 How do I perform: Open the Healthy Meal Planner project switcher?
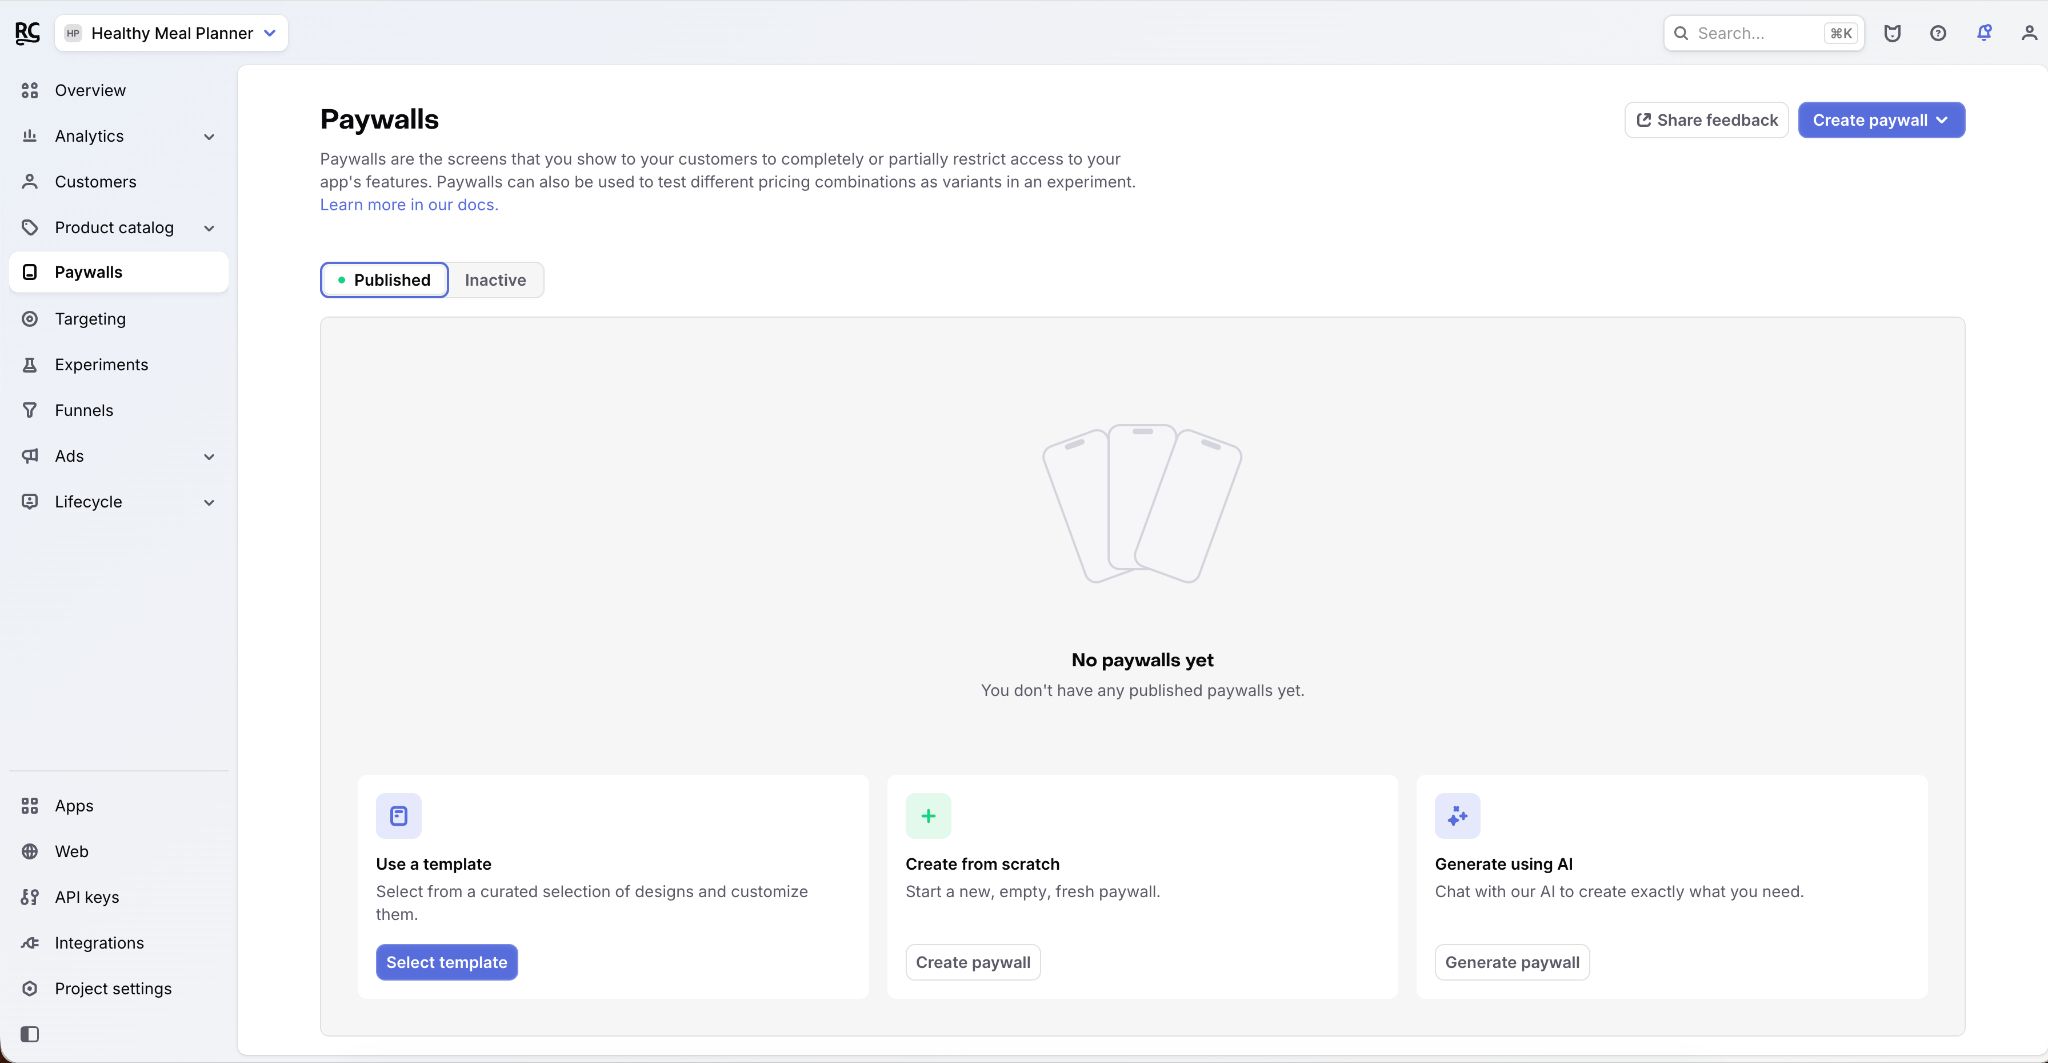[x=171, y=33]
